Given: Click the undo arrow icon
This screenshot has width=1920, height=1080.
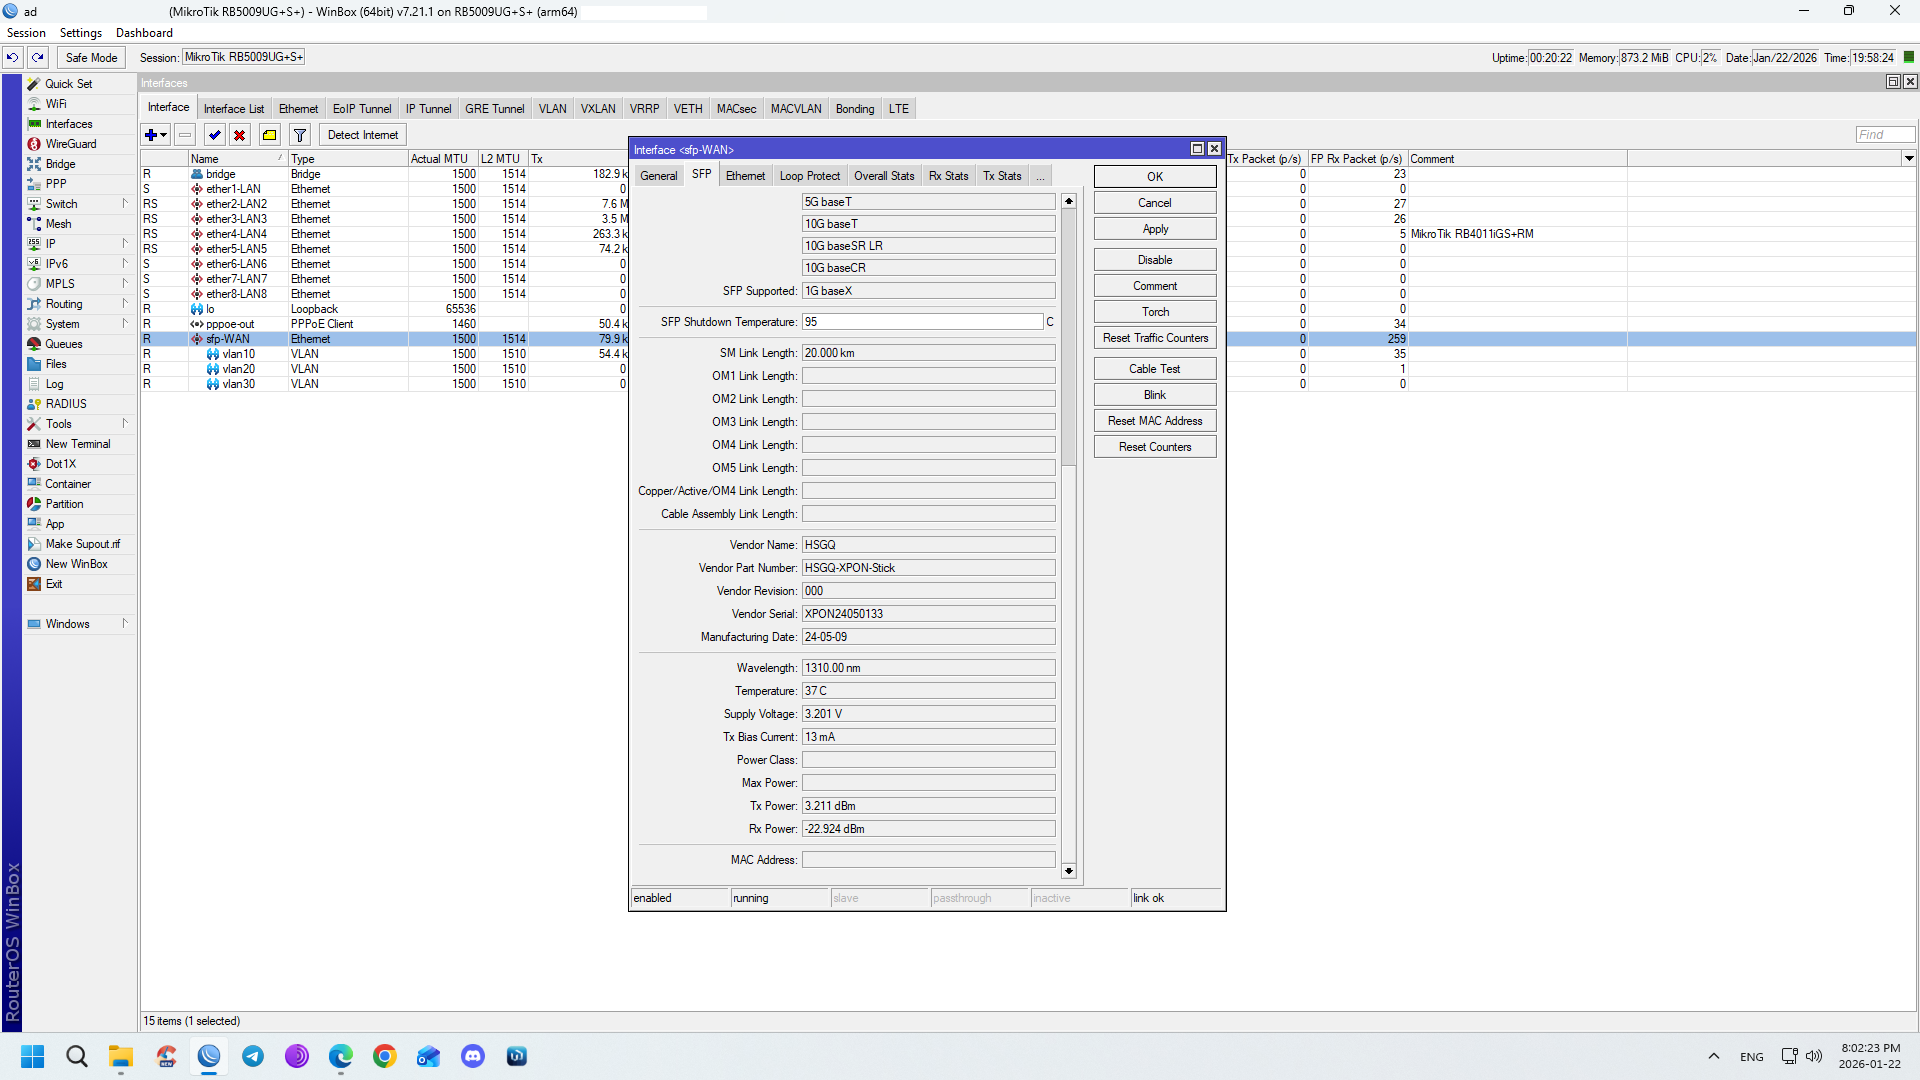Looking at the screenshot, I should pyautogui.click(x=12, y=57).
